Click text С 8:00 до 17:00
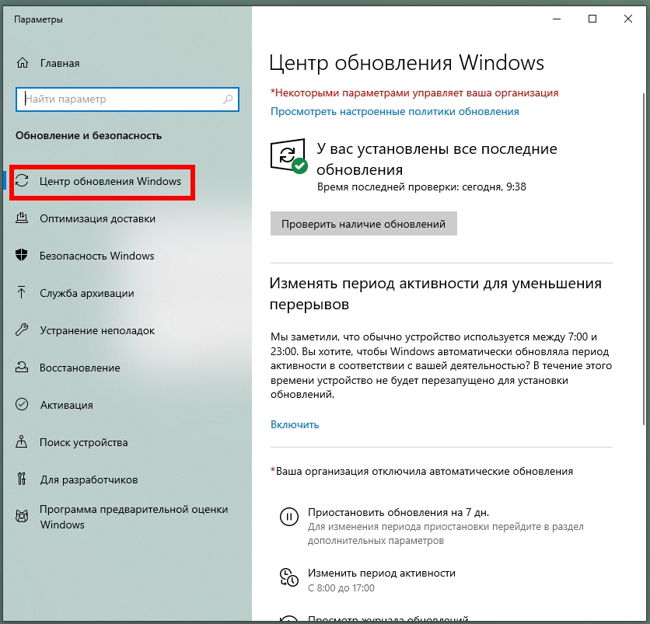 (x=341, y=588)
